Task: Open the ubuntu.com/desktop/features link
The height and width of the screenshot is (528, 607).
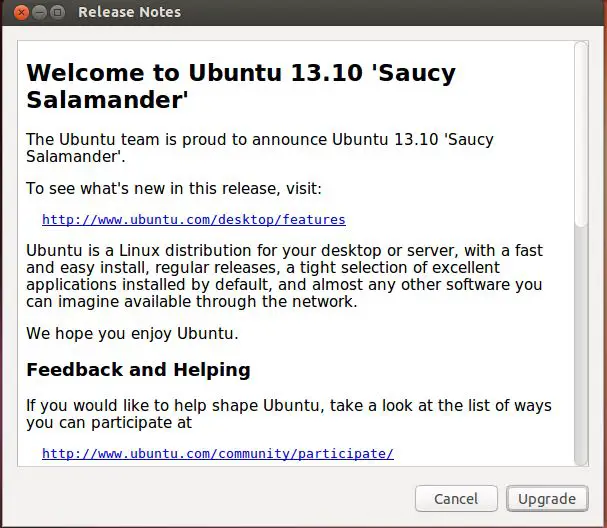Action: point(194,219)
